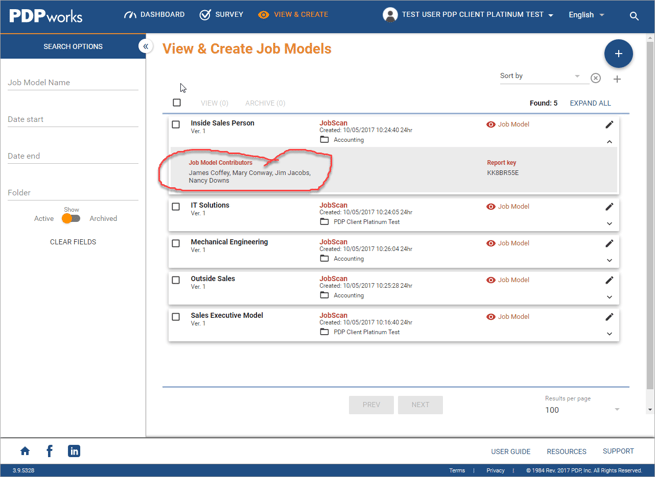Open the Resources link

[x=566, y=452]
